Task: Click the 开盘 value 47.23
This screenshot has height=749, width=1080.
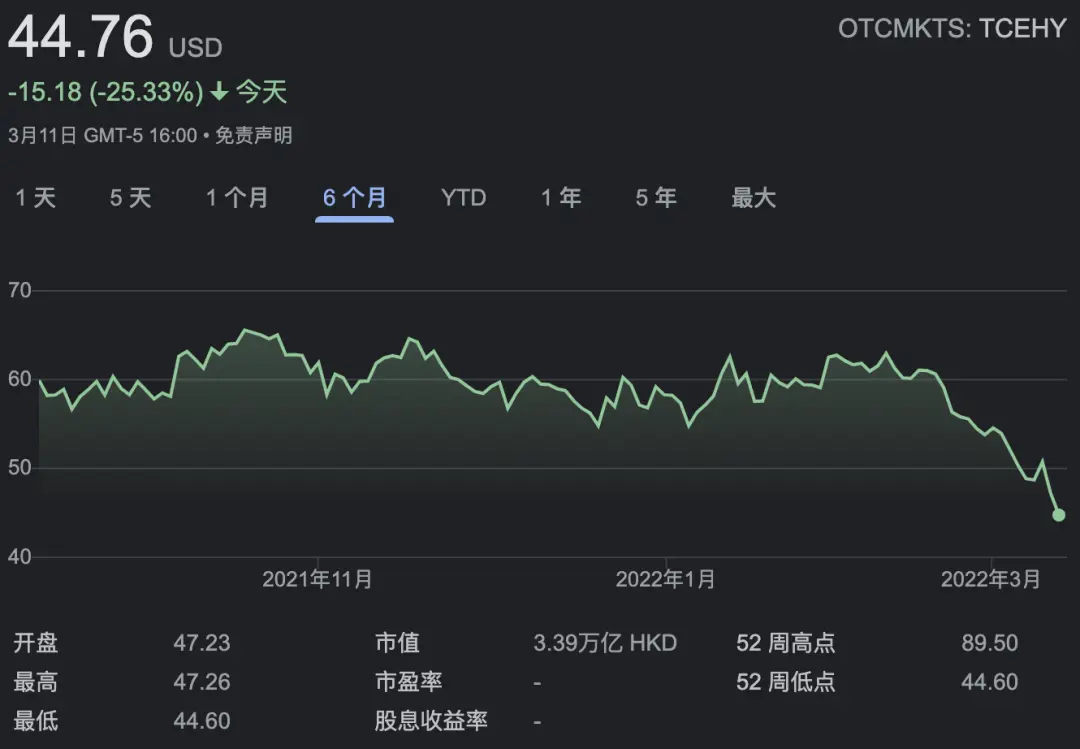Action: click(x=201, y=643)
